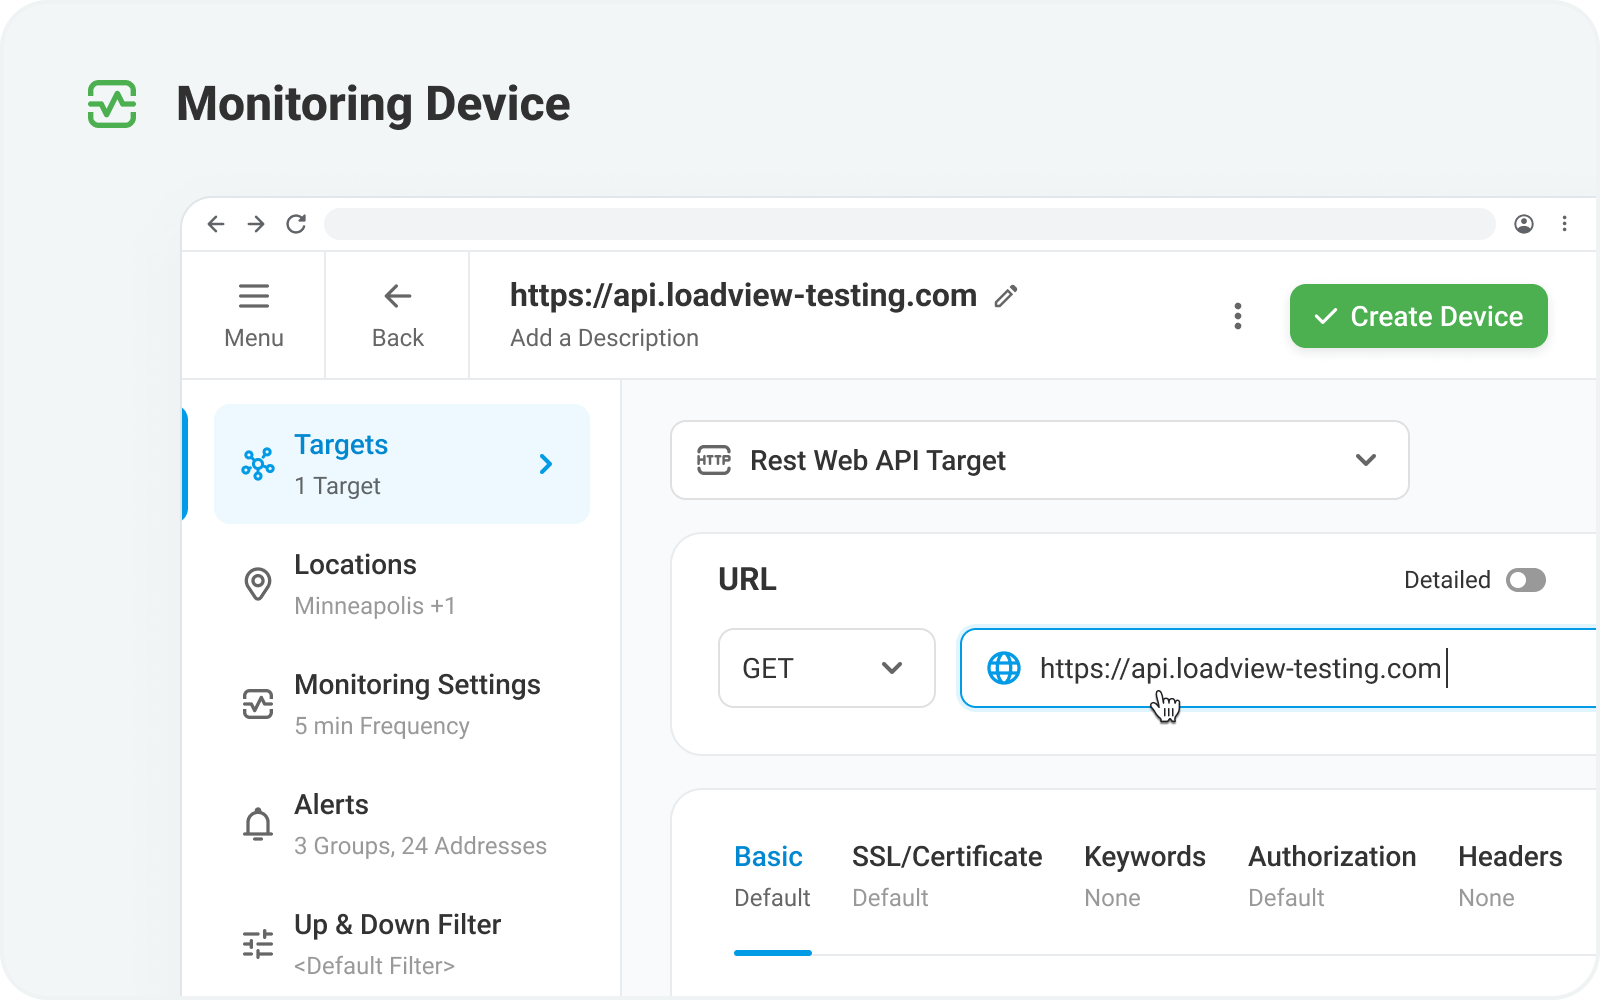The height and width of the screenshot is (1000, 1600).
Task: Open the Locations section in the sidebar
Action: (x=402, y=584)
